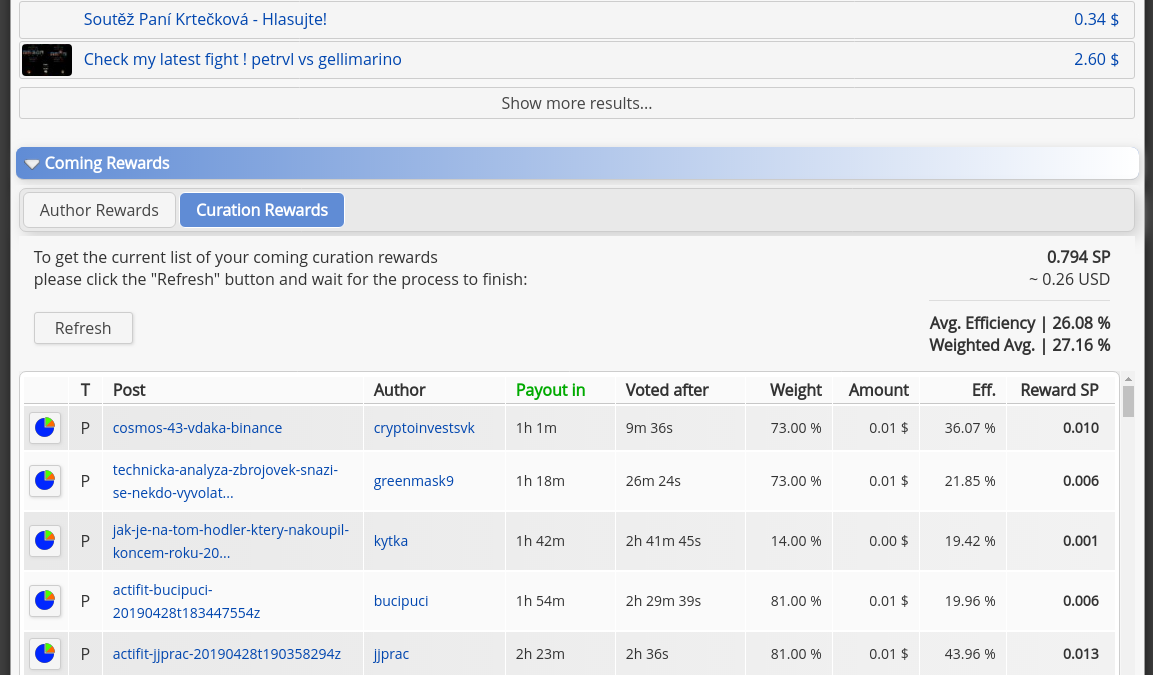Open the cosmos-43-vdaka-binance post link

(x=197, y=428)
